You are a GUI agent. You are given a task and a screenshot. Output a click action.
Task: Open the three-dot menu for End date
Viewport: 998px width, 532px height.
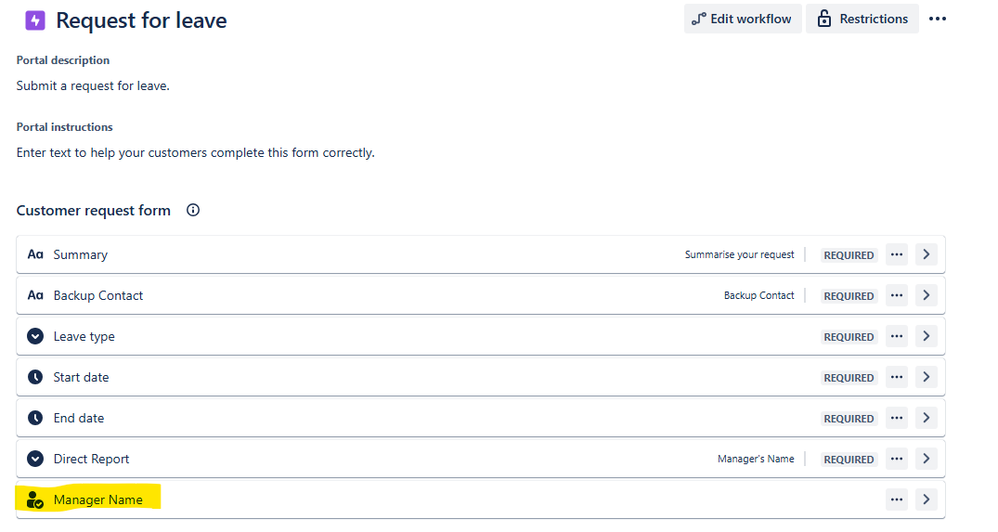(897, 418)
